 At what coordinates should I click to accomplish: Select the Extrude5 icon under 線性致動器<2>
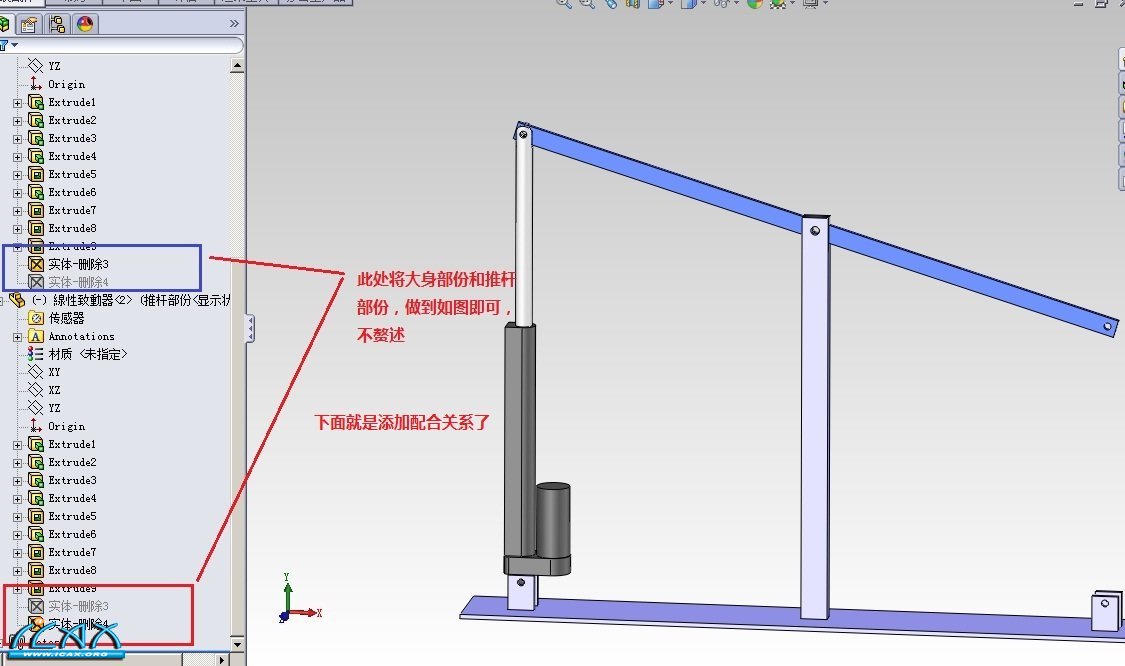click(x=36, y=516)
